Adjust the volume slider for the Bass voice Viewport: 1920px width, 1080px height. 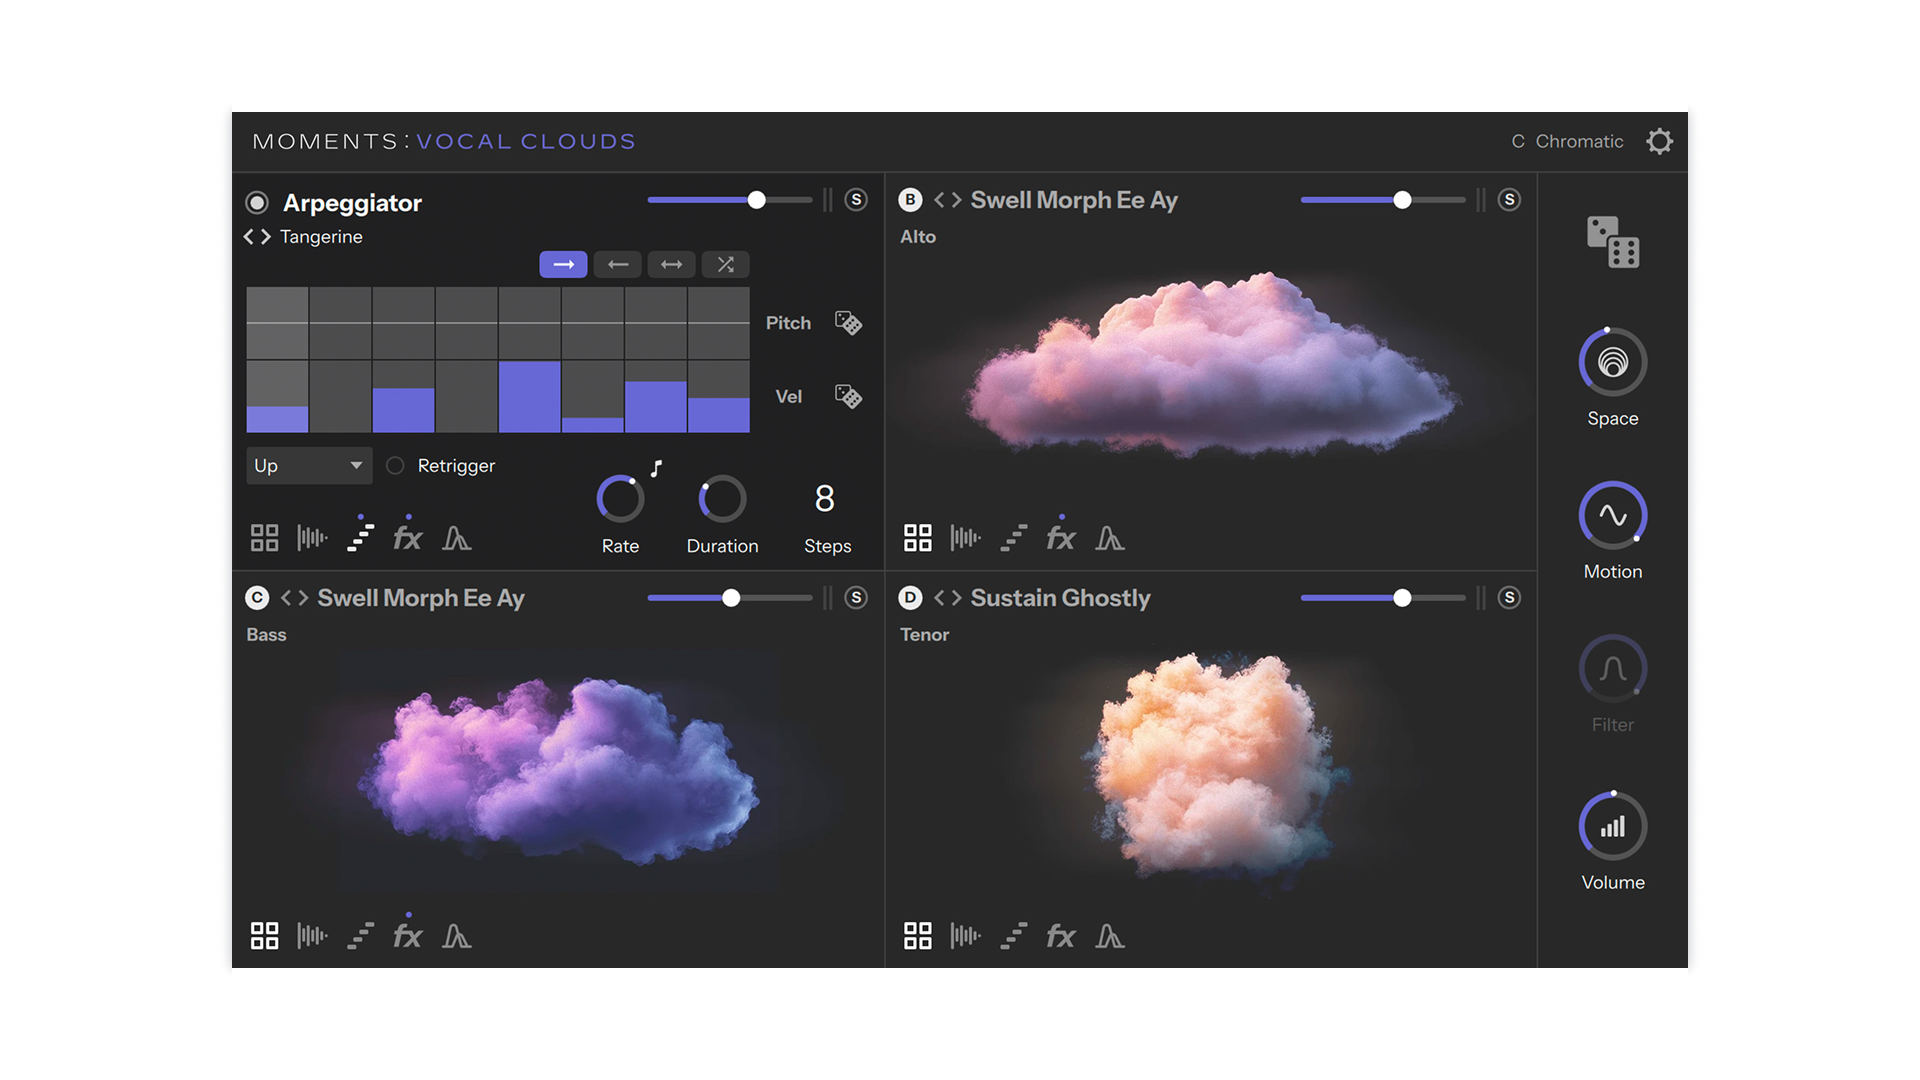[x=733, y=597]
